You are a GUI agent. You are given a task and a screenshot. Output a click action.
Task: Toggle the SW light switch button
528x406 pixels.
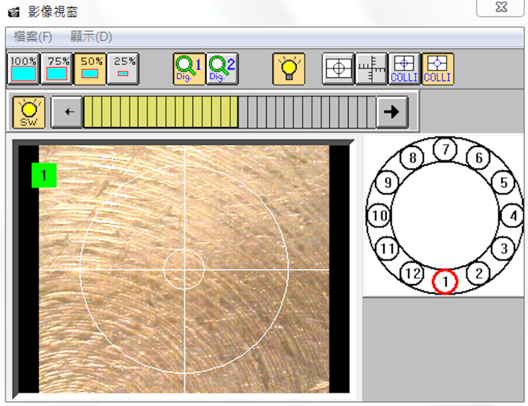[x=29, y=112]
